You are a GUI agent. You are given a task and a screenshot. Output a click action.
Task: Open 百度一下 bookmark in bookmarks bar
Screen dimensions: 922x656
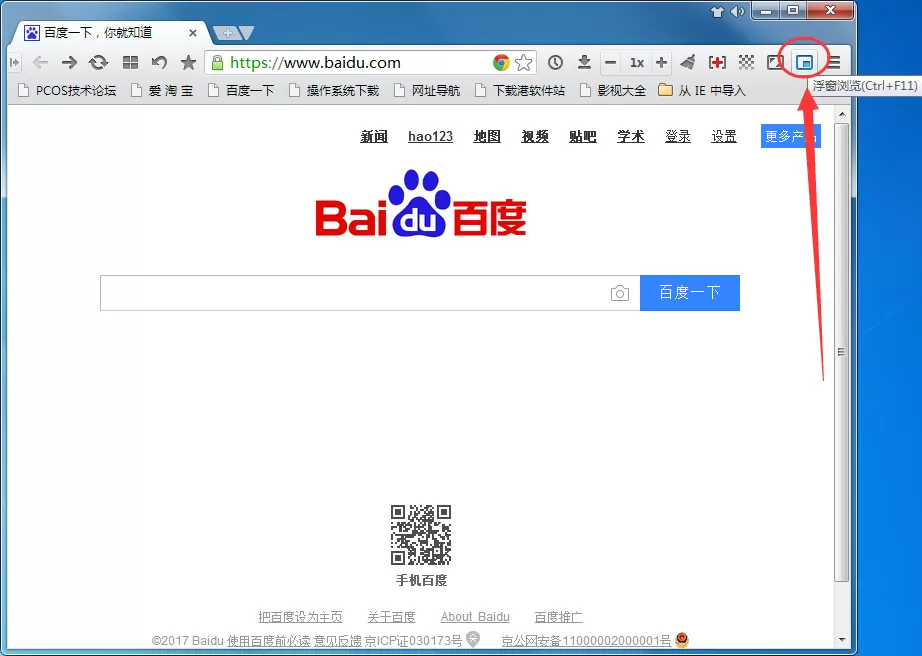tap(241, 91)
